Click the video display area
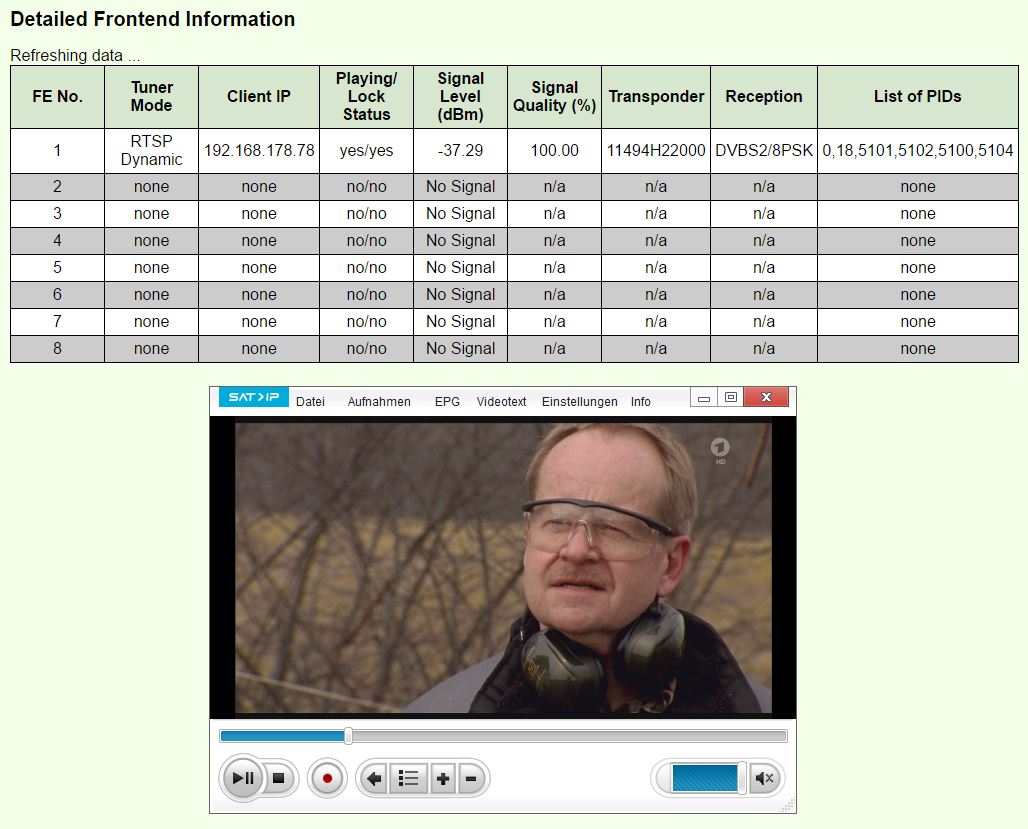Image resolution: width=1028 pixels, height=829 pixels. tap(503, 568)
